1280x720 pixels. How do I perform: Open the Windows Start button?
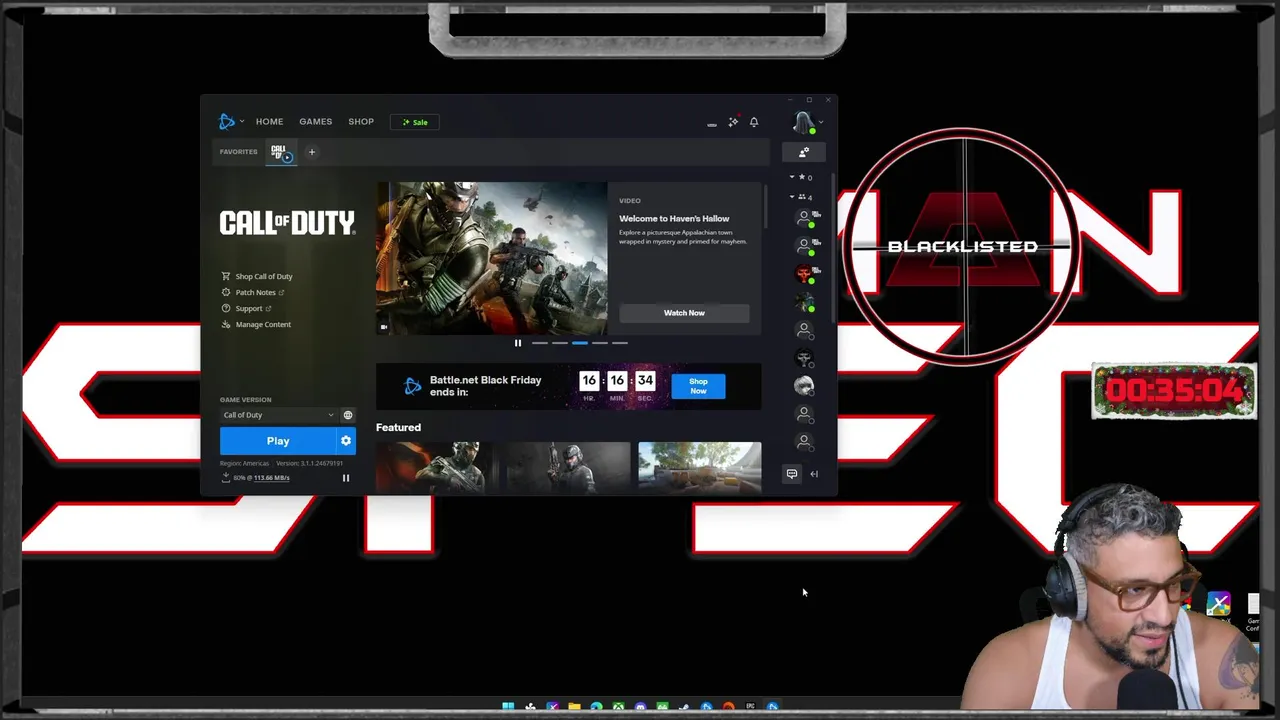tap(508, 708)
